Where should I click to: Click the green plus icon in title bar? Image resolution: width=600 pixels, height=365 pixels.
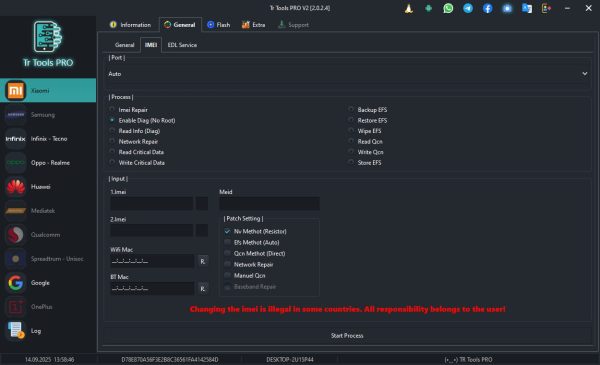point(429,8)
